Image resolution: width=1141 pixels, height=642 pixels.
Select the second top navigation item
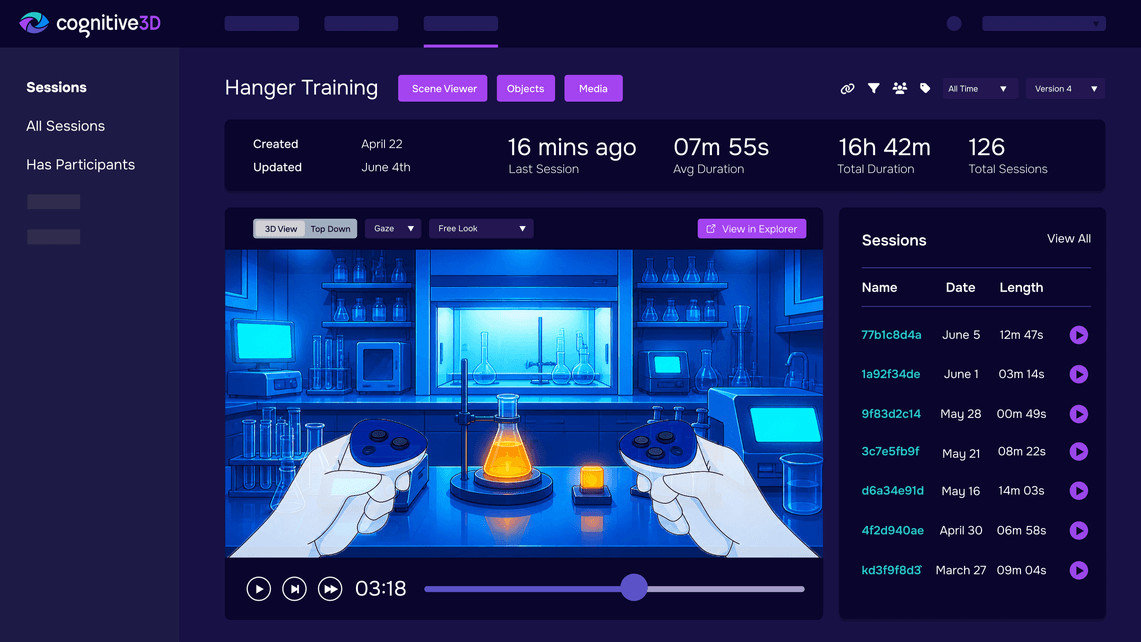pos(361,23)
